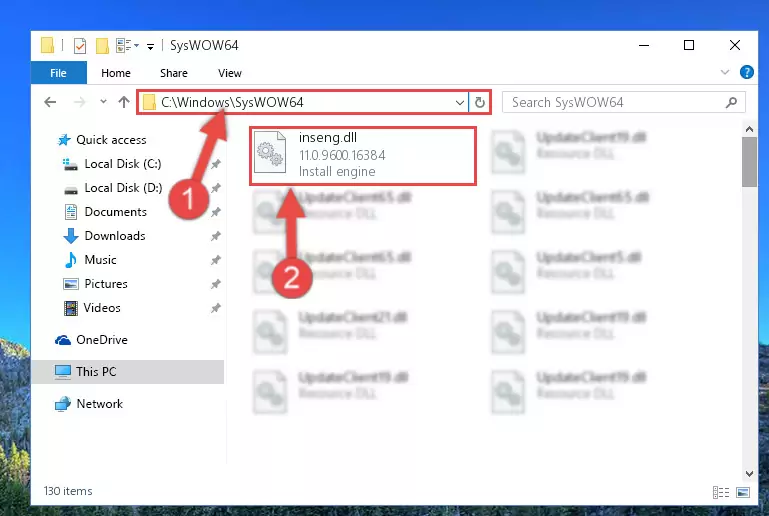Screen dimensions: 769x516
Task: Click the Music note icon
Action: click(71, 260)
